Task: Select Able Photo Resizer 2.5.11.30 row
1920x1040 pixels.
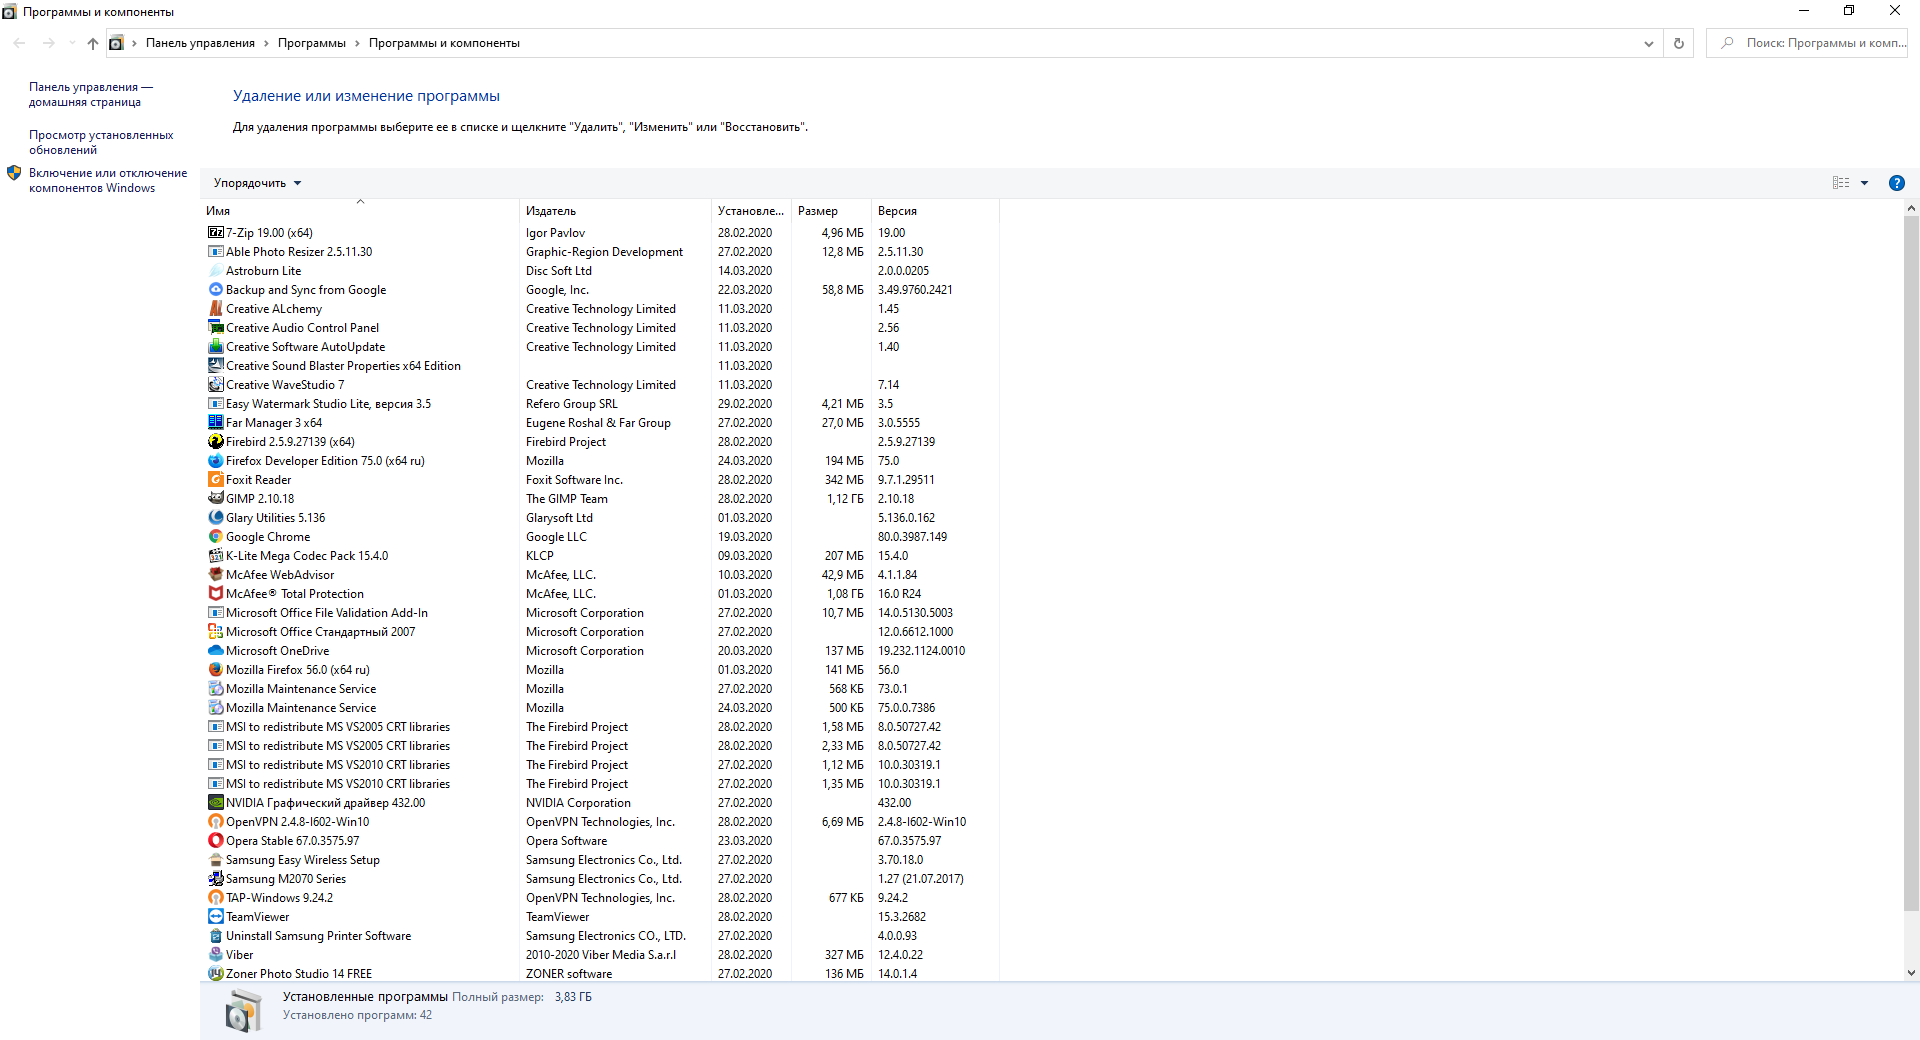Action: click(600, 252)
